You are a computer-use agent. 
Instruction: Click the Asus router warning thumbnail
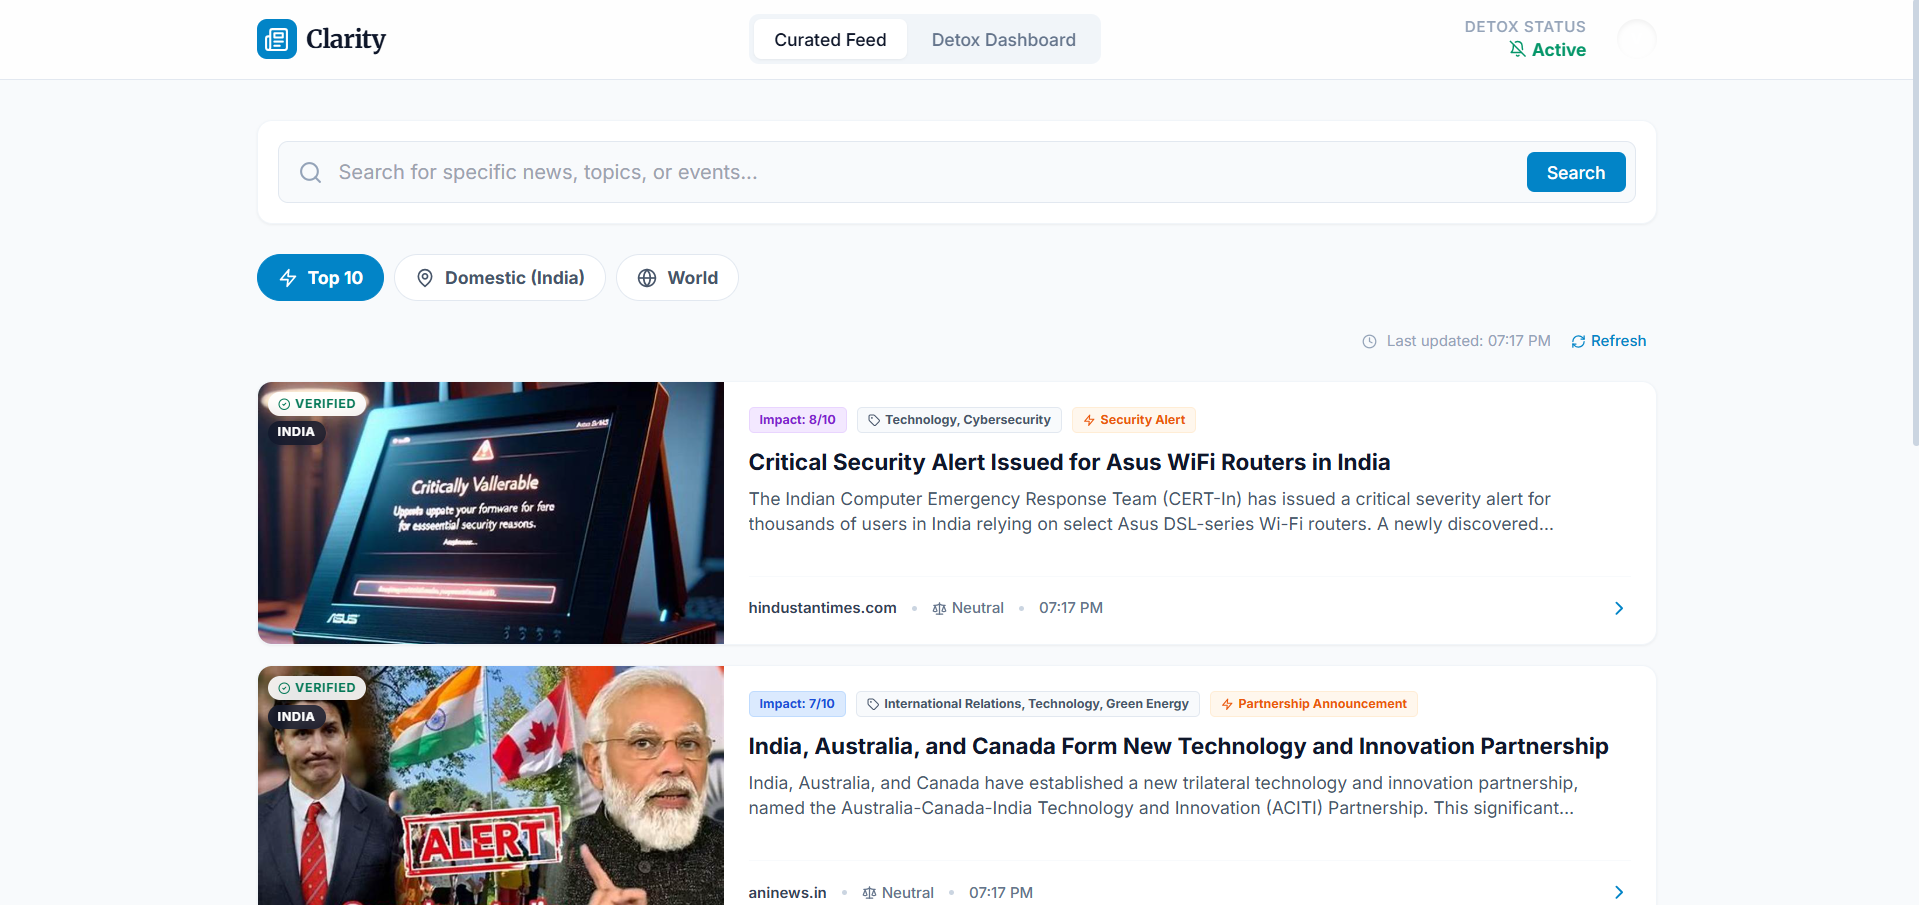pos(490,513)
